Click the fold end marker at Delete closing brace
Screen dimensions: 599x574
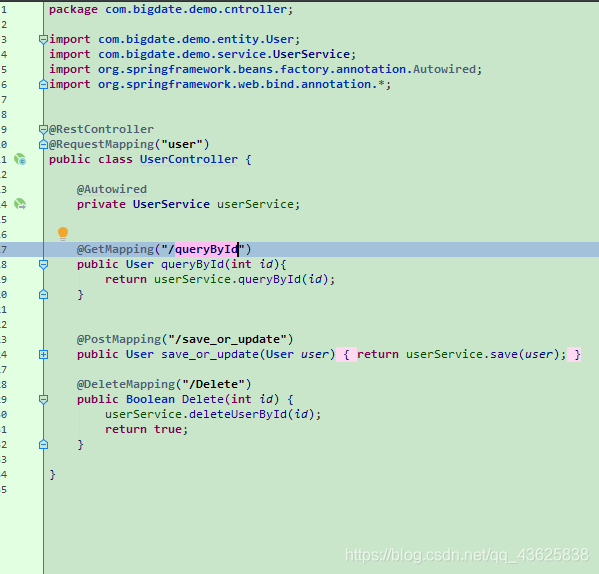(43, 445)
